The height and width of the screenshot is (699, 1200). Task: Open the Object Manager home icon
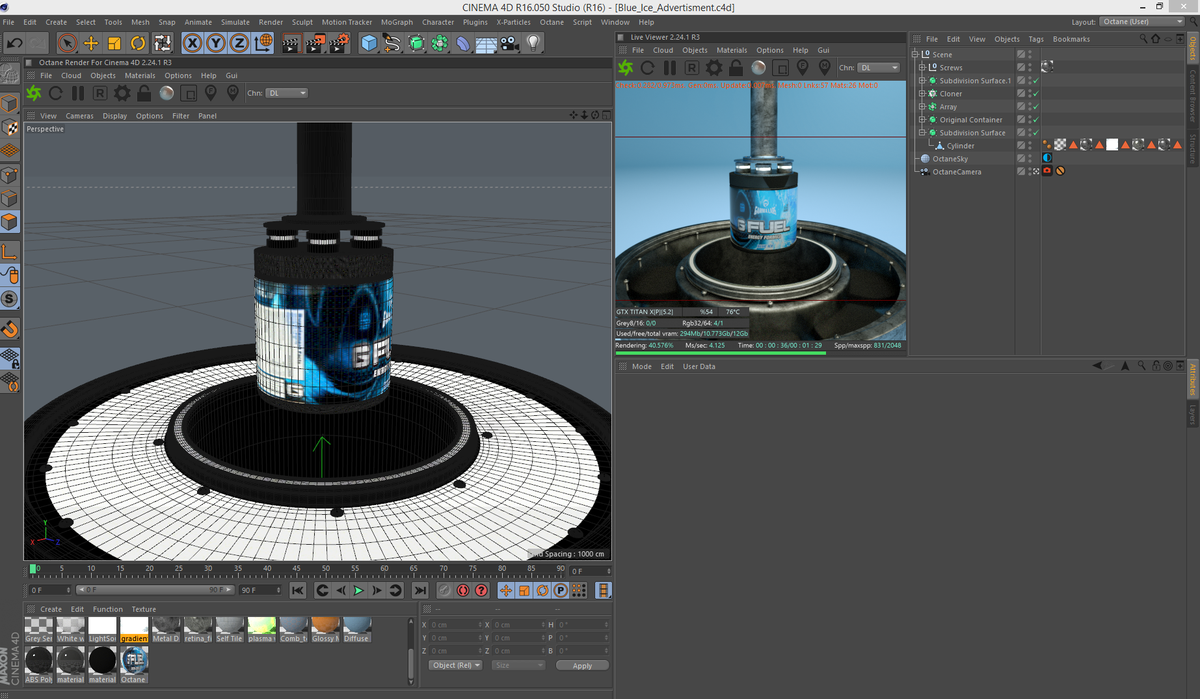point(1156,39)
